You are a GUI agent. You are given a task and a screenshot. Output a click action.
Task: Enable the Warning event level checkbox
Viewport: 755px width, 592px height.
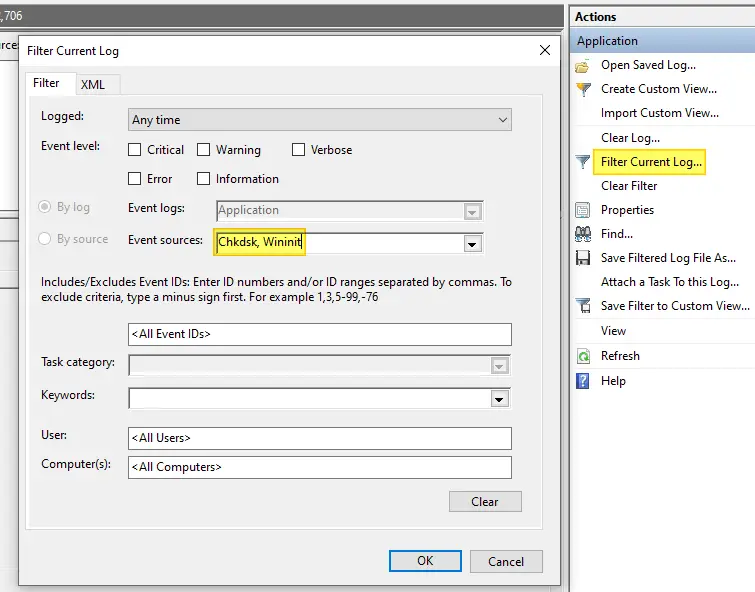[x=204, y=150]
